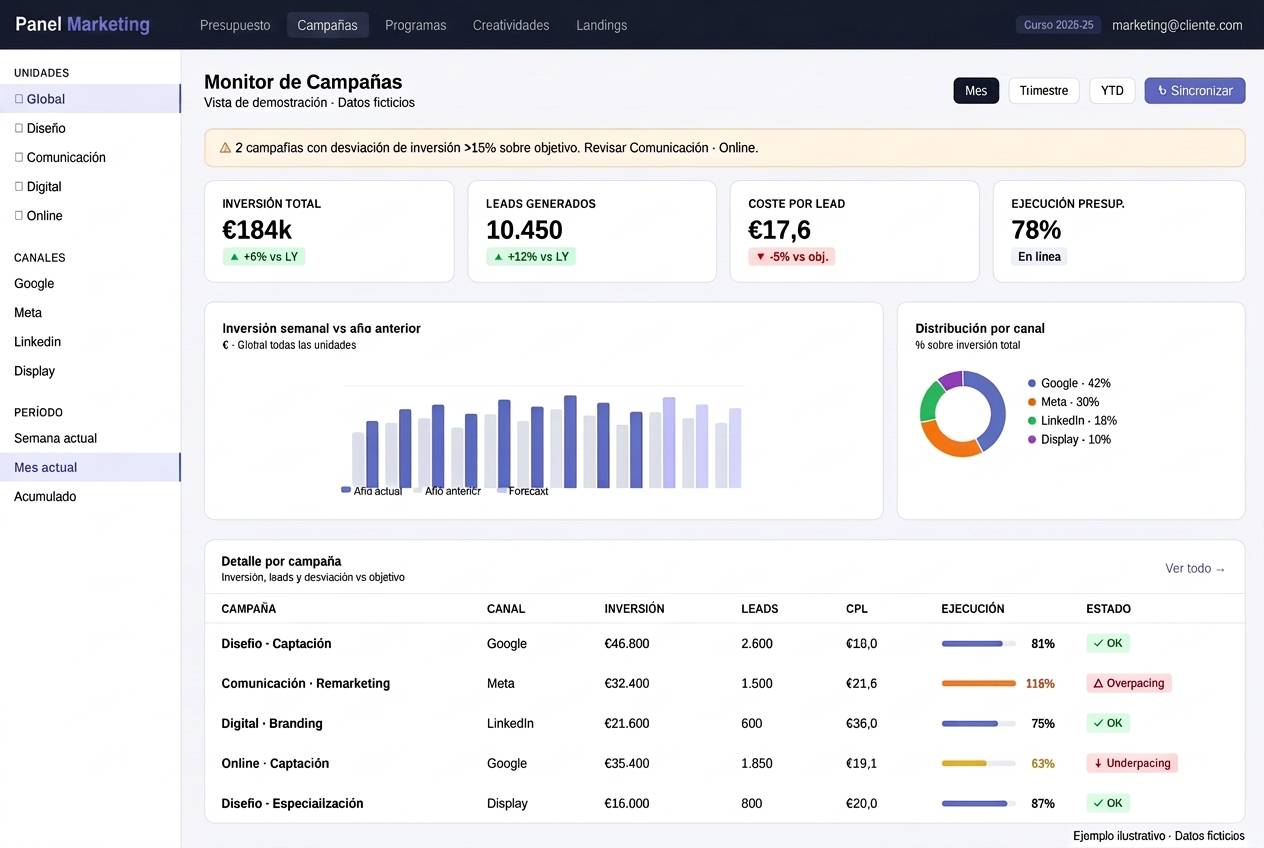
Task: Click the channel distribution donut chart
Action: [x=963, y=414]
